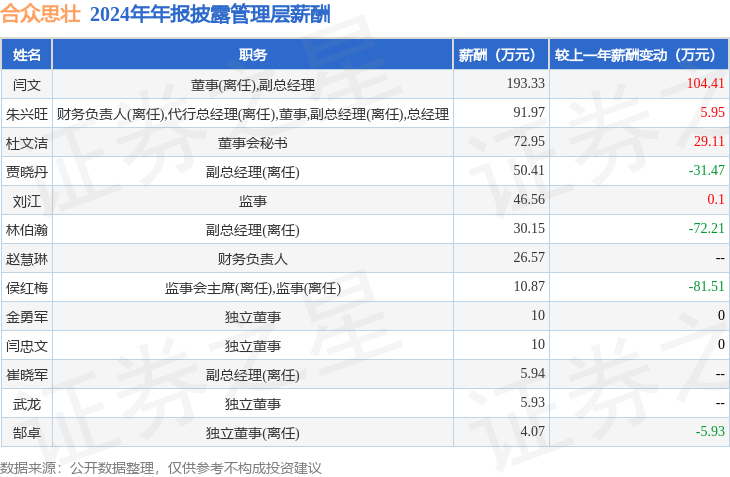Click the name 闫忠文

pyautogui.click(x=27, y=346)
